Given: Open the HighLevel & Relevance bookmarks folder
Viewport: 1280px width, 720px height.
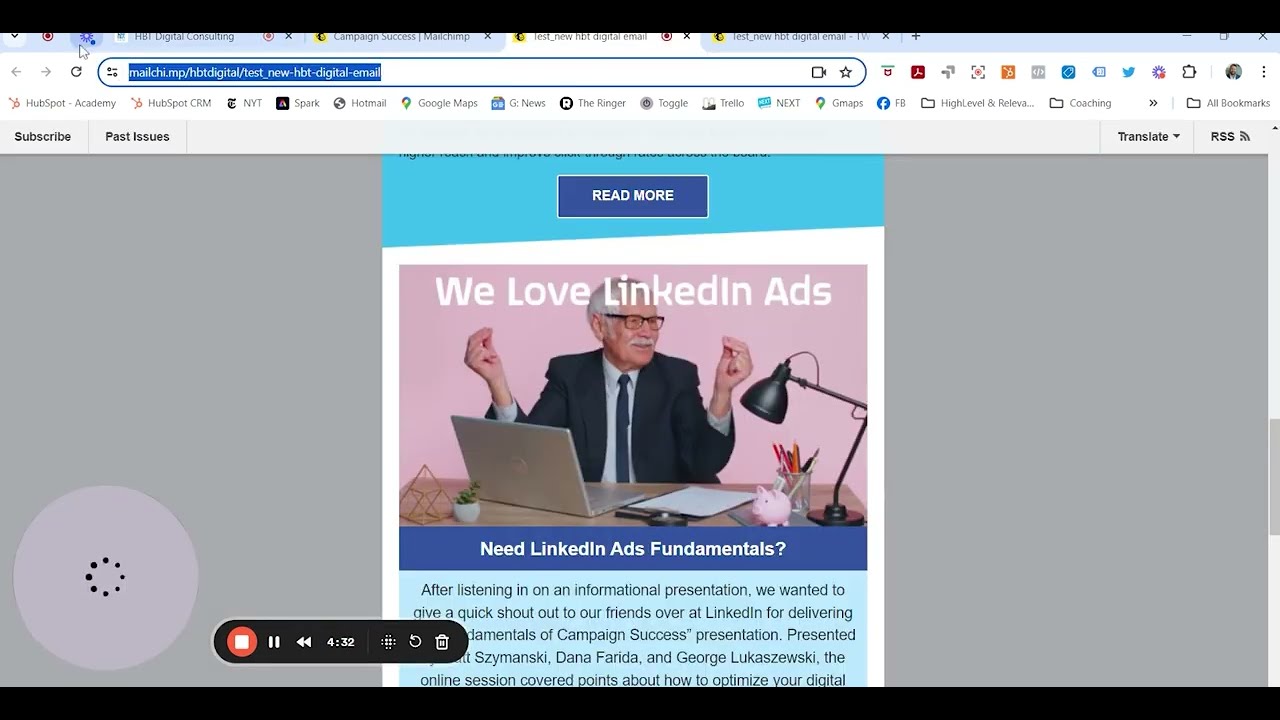Looking at the screenshot, I should coord(977,103).
